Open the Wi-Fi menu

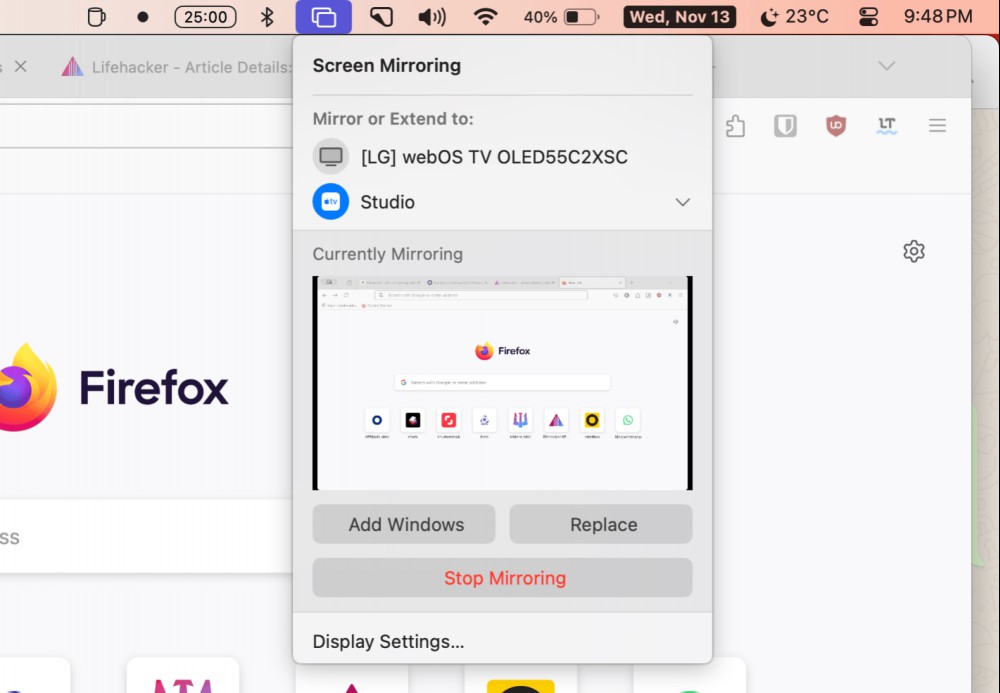[485, 17]
